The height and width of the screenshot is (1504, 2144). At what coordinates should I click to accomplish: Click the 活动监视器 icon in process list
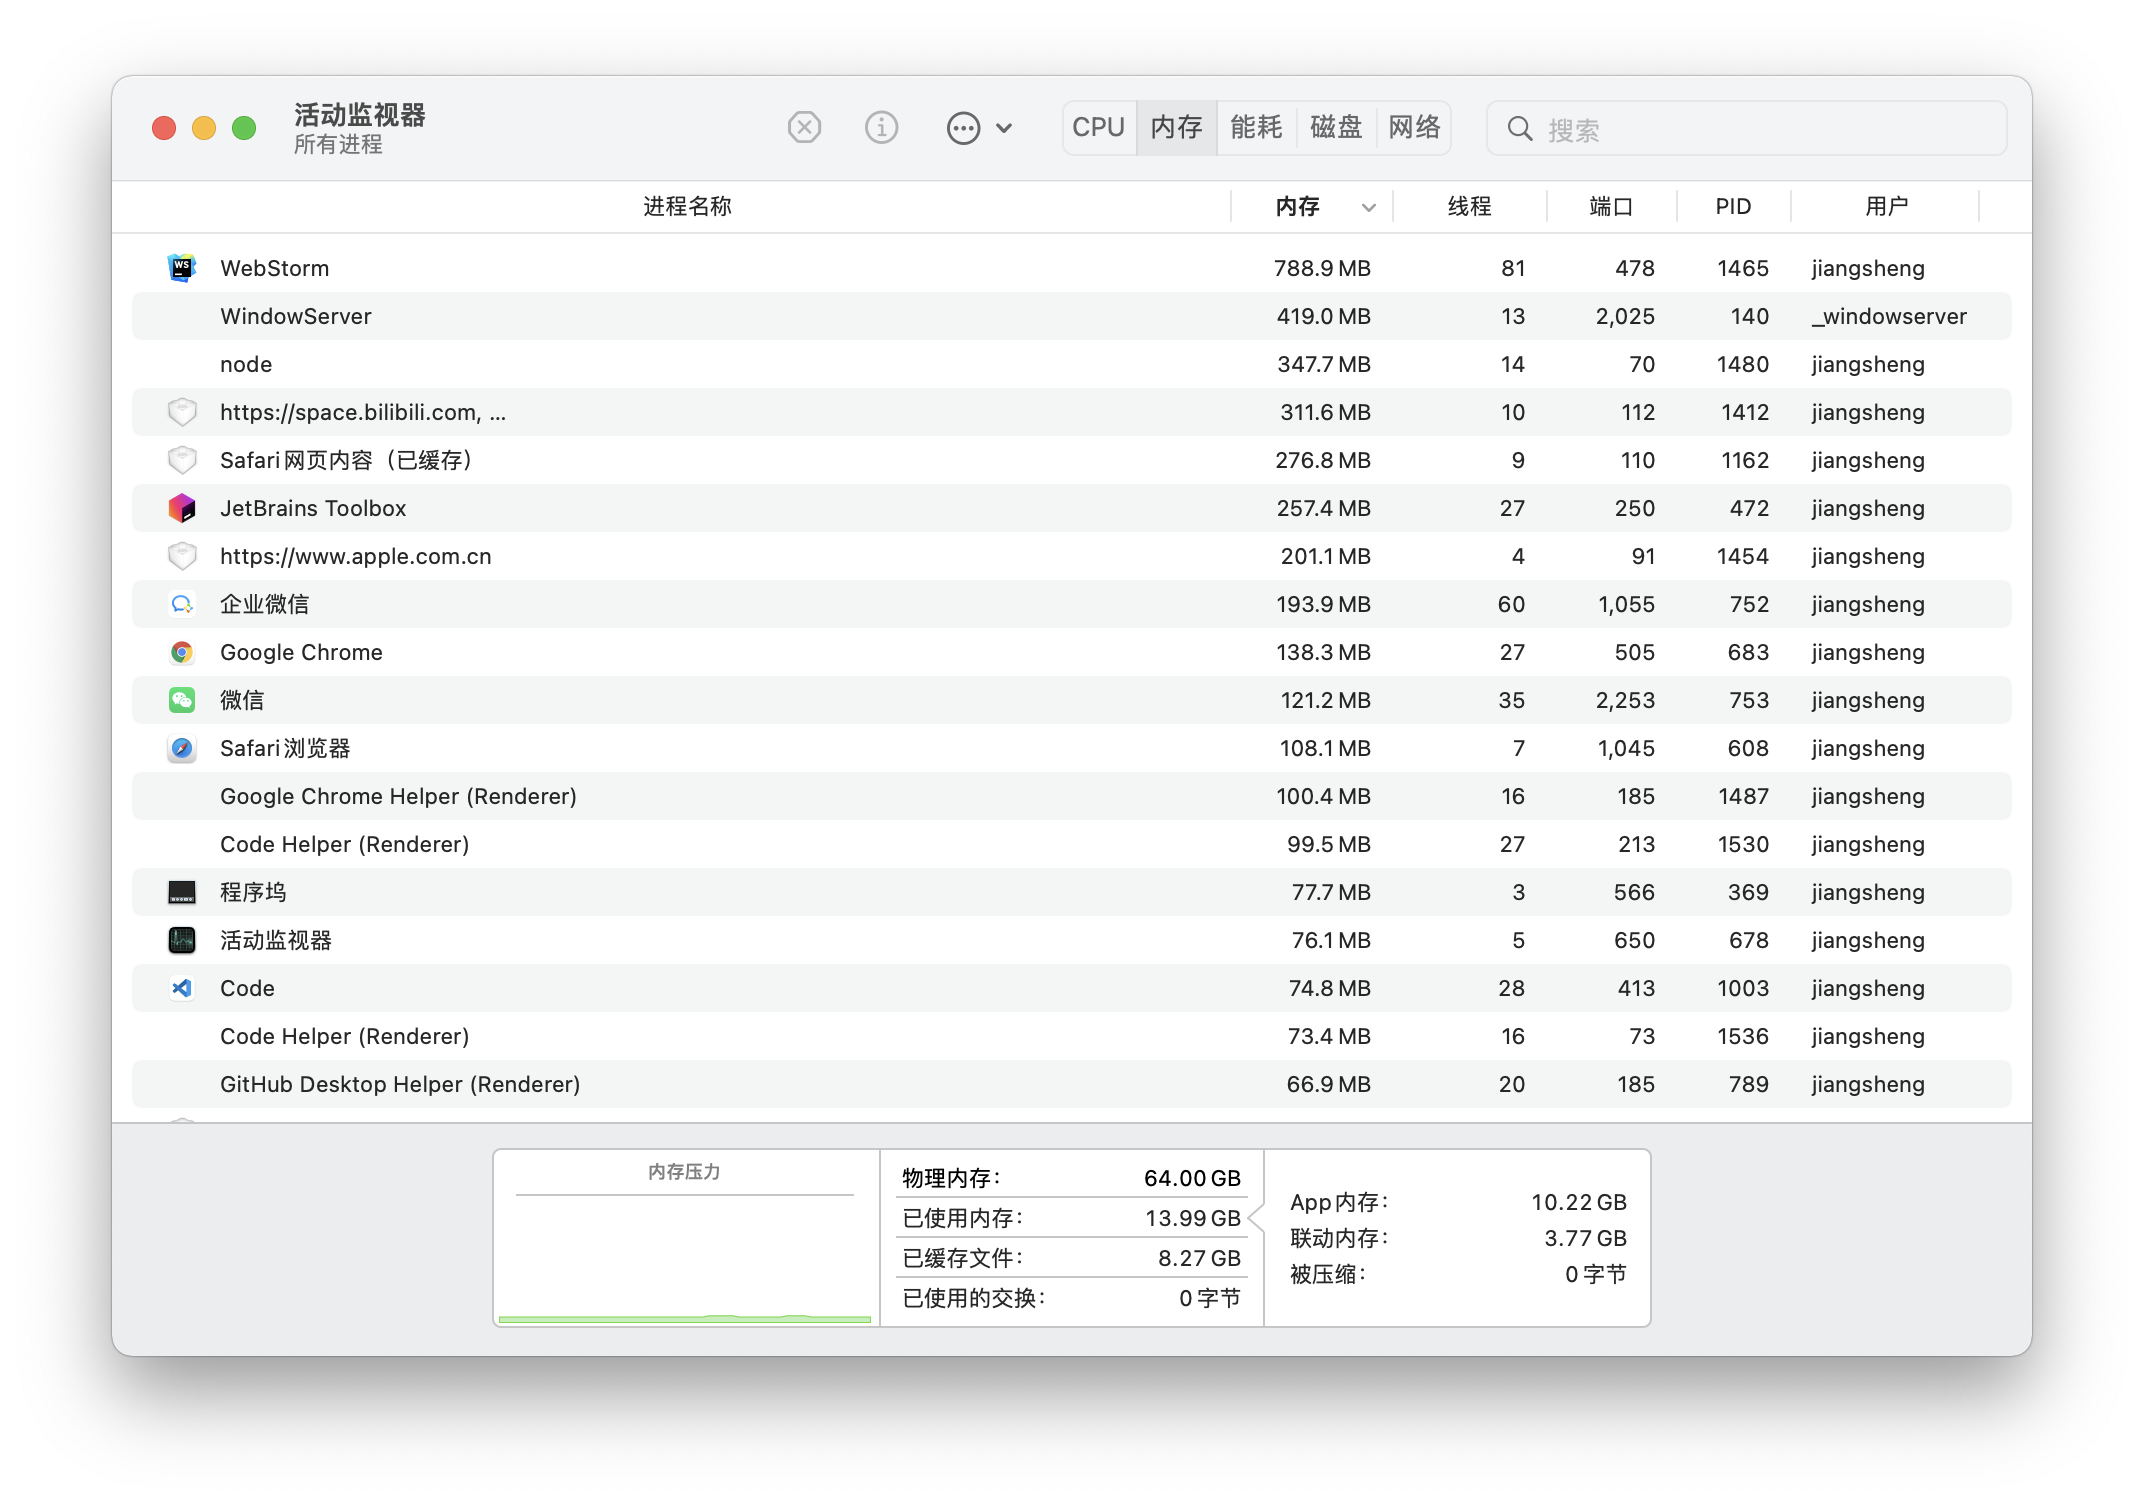pos(182,940)
